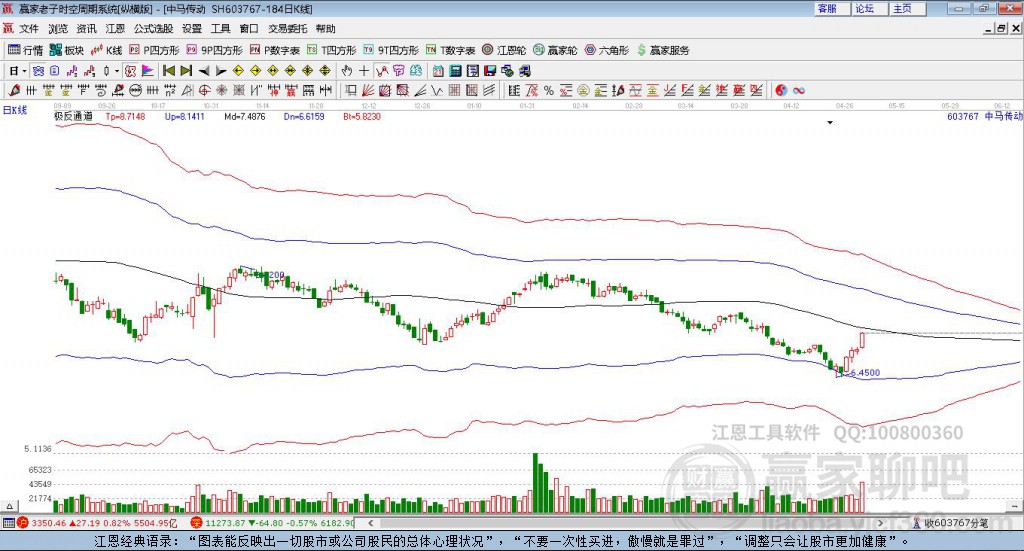Click the 收603767分笔 status entry

(950, 523)
